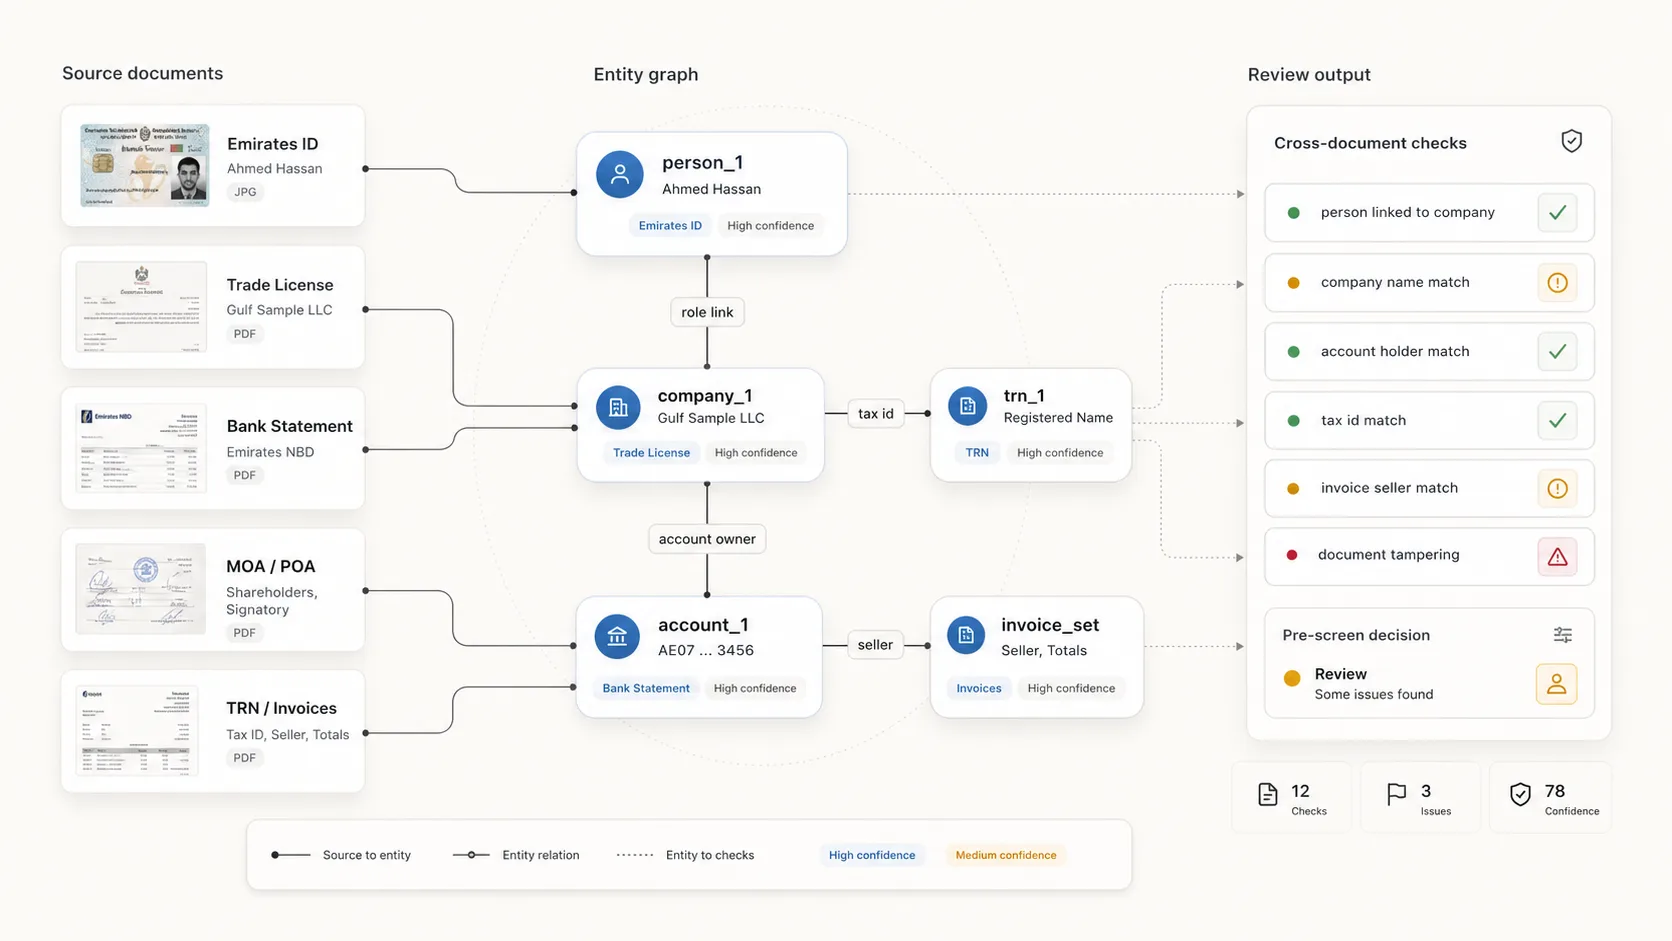Select the account owner relation label
Image resolution: width=1672 pixels, height=941 pixels.
pos(707,539)
